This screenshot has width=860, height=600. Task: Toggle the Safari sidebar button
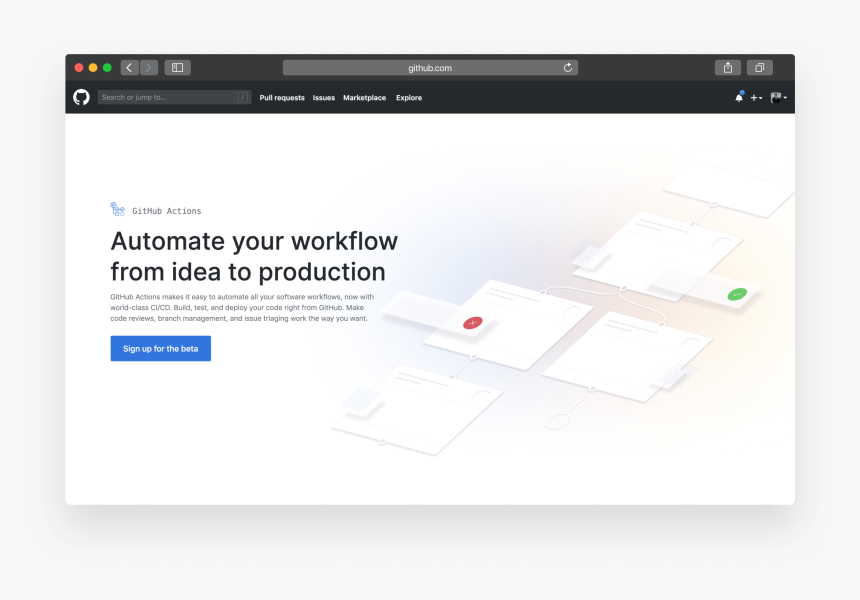click(178, 67)
